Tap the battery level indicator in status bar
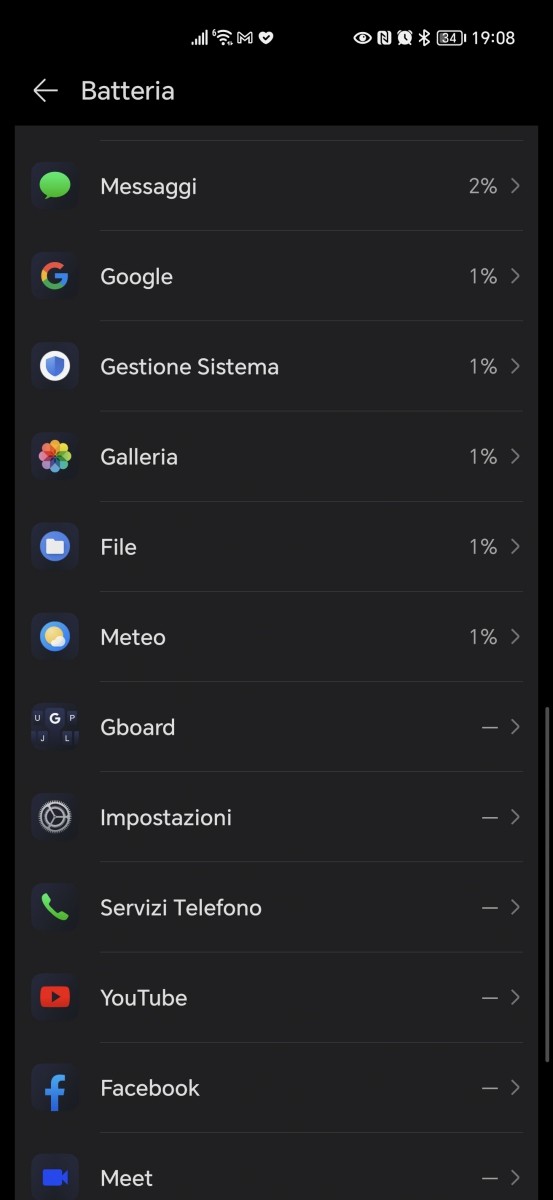 coord(451,38)
